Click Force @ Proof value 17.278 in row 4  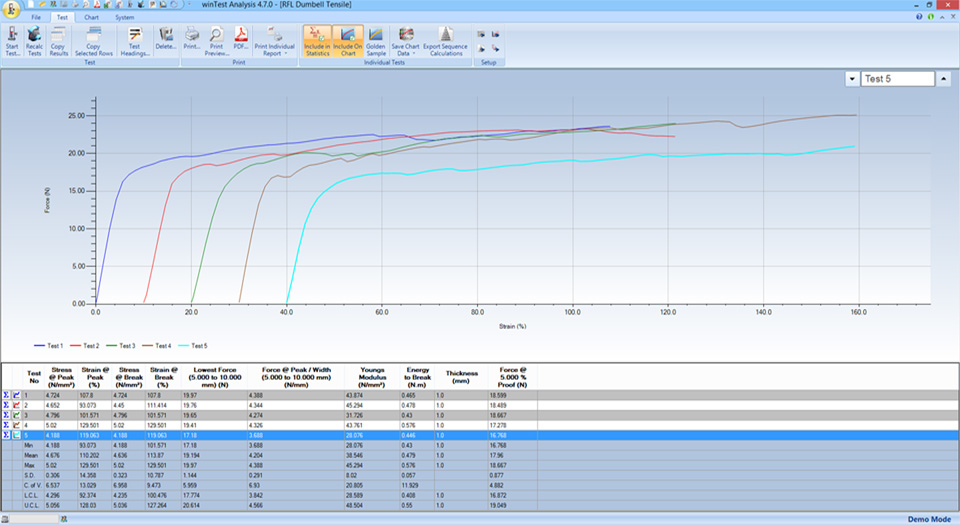pos(498,425)
